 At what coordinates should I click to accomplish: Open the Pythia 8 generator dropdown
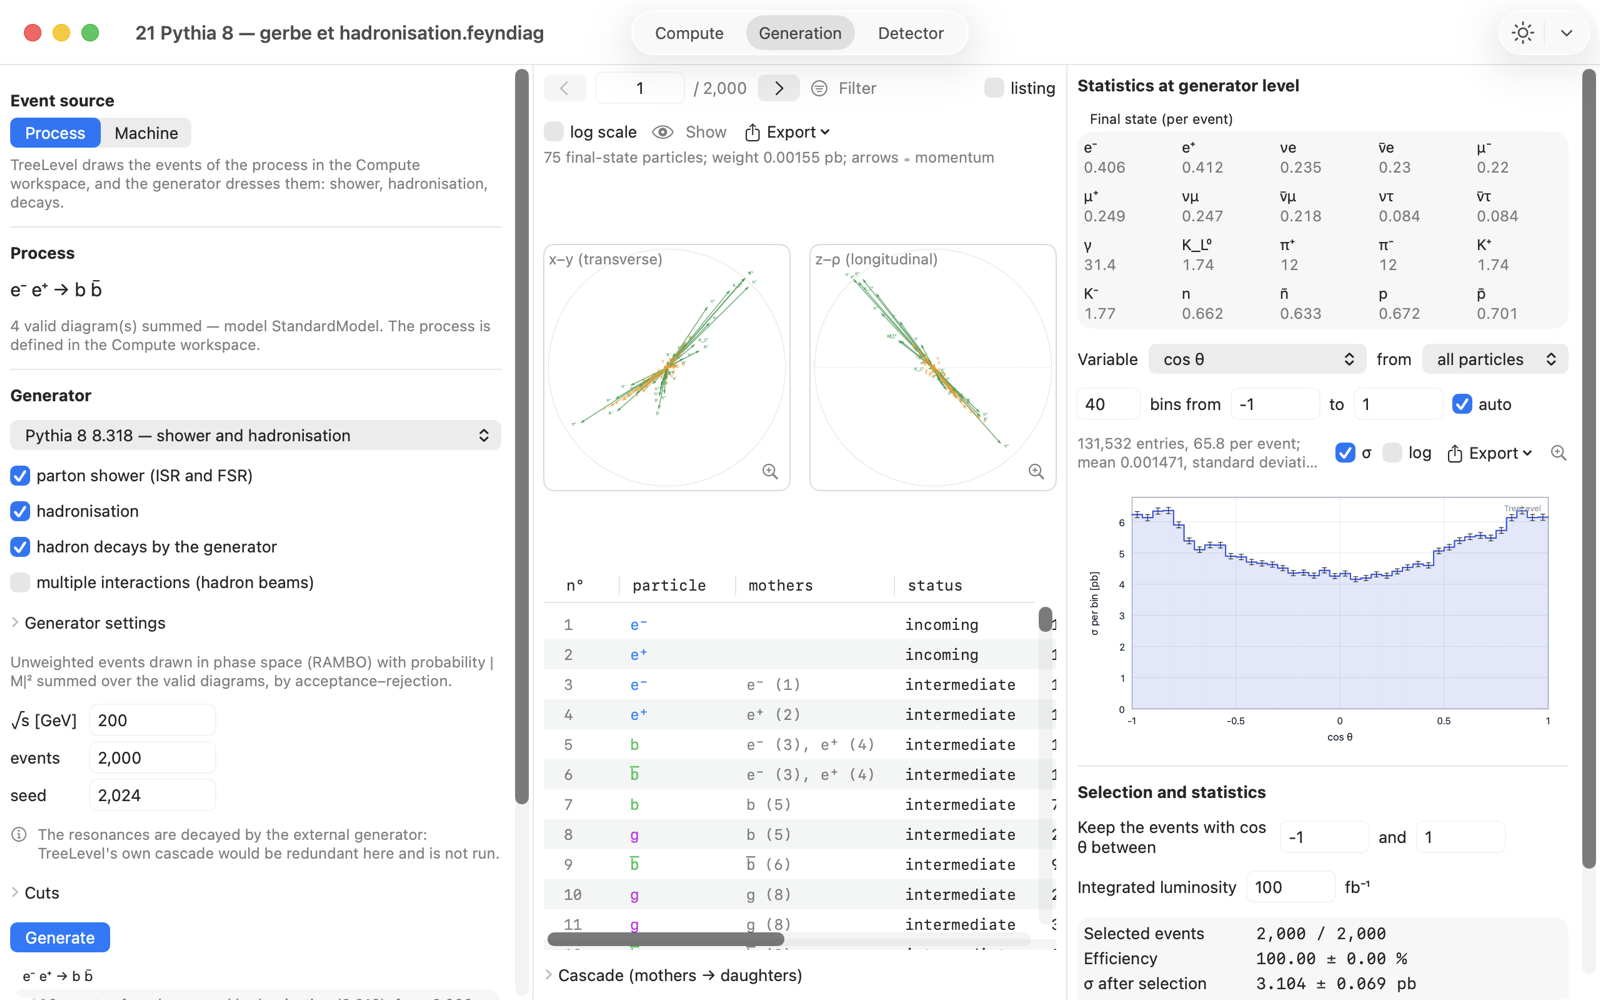point(255,435)
